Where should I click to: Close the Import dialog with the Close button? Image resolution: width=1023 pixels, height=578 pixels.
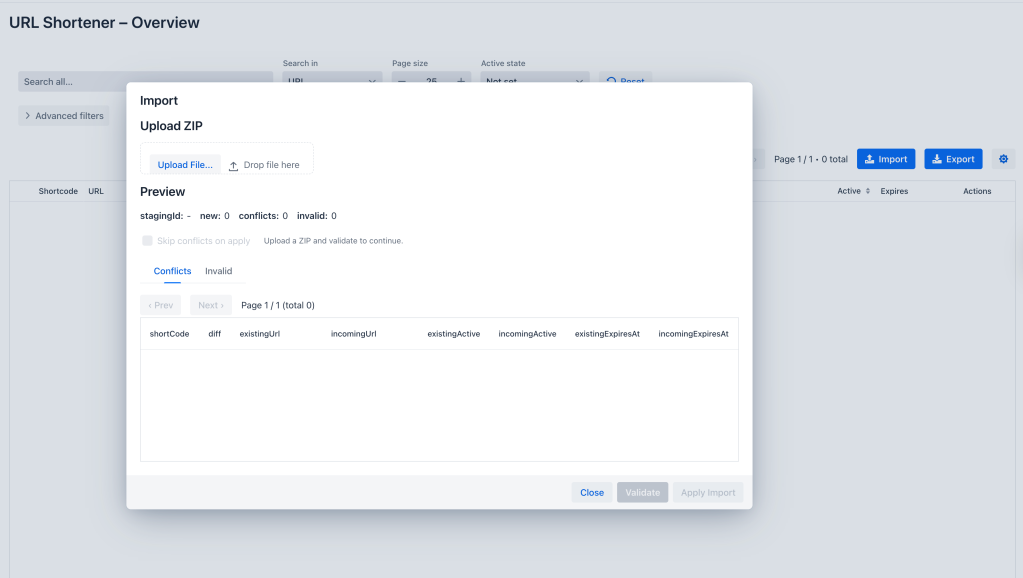point(591,492)
